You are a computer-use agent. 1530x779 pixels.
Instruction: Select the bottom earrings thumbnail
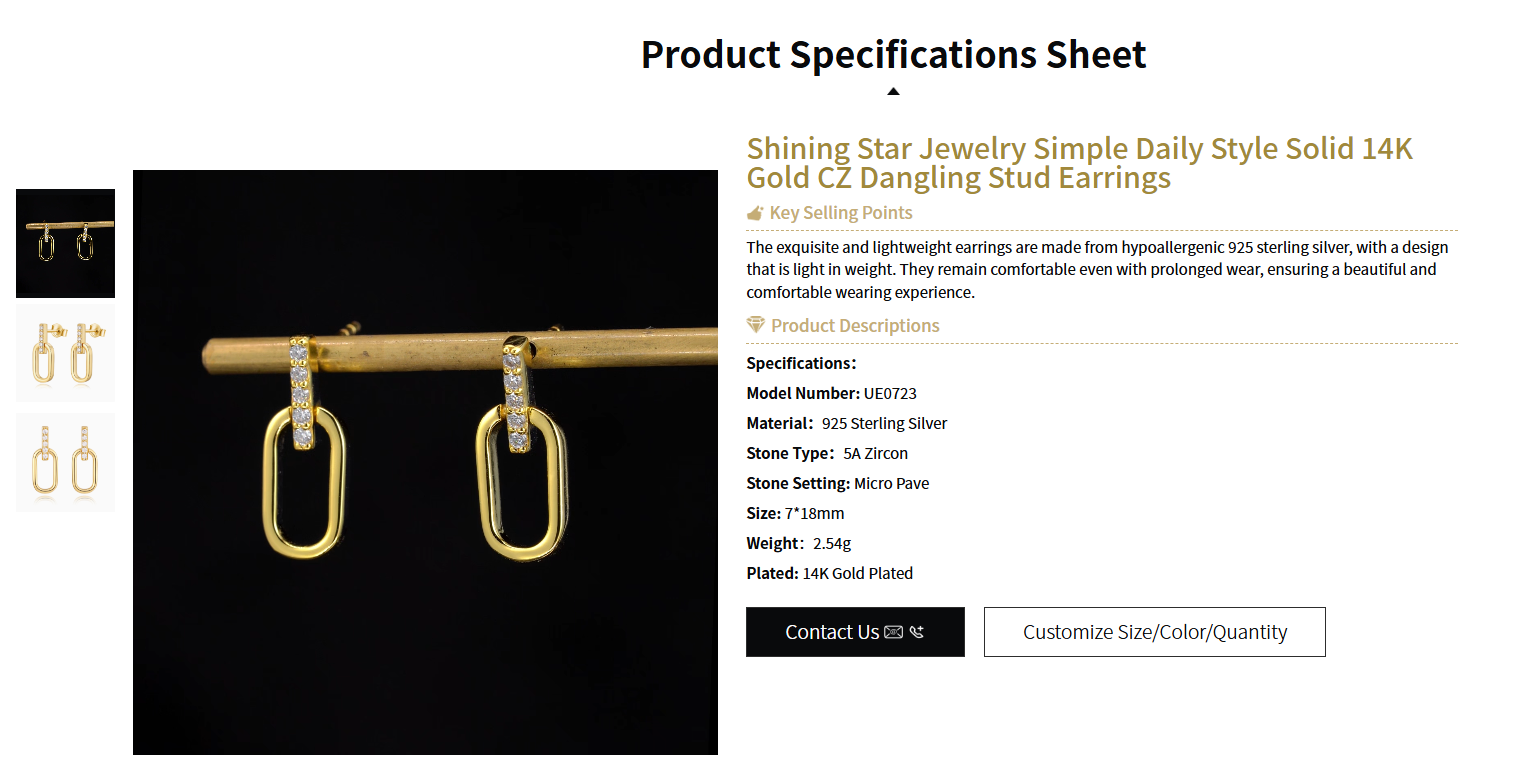(x=65, y=462)
